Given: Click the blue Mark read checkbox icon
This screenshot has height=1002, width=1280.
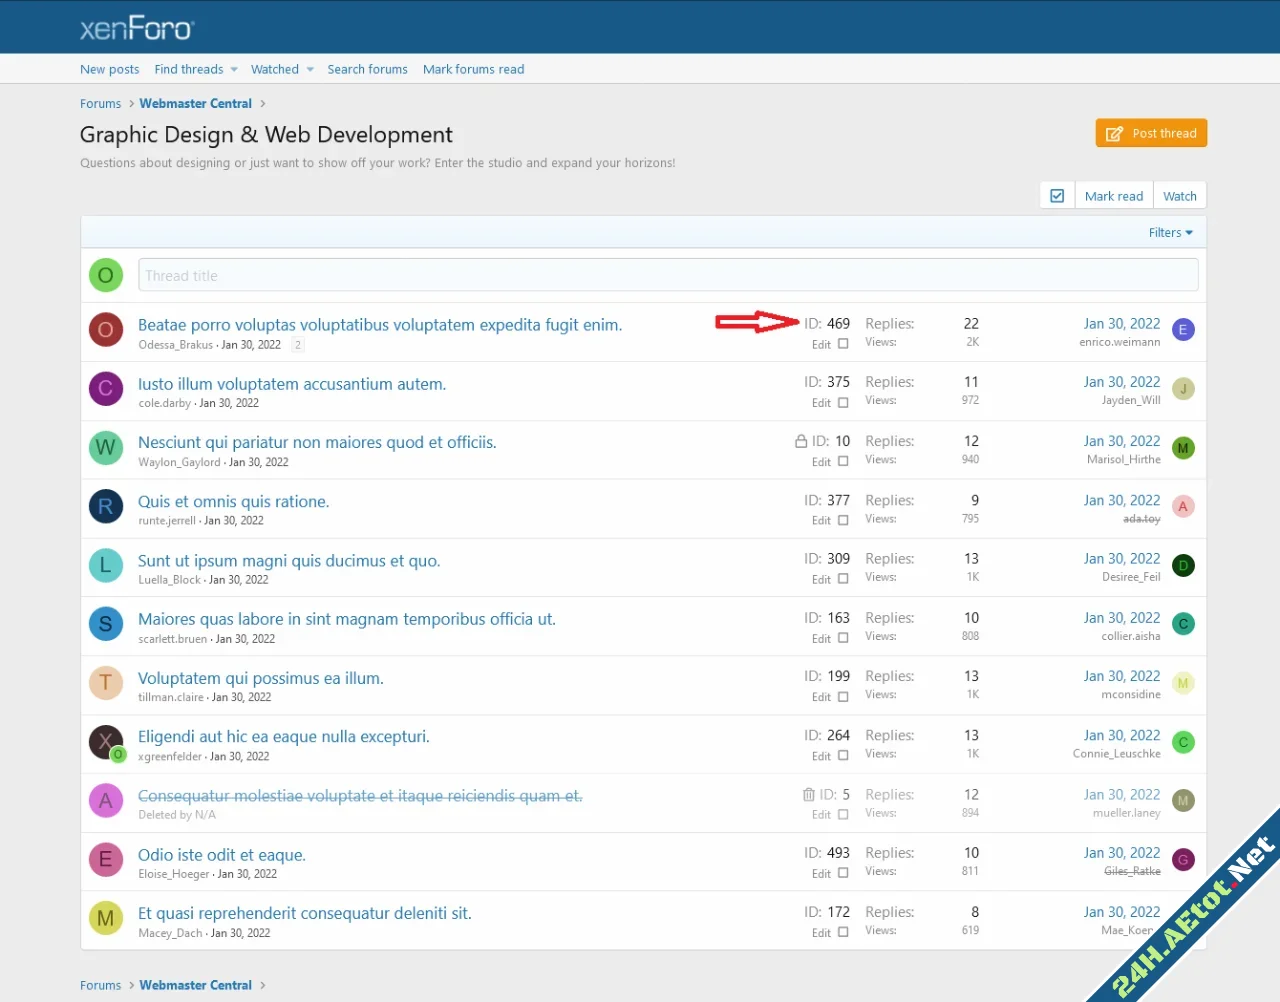Looking at the screenshot, I should [1057, 195].
